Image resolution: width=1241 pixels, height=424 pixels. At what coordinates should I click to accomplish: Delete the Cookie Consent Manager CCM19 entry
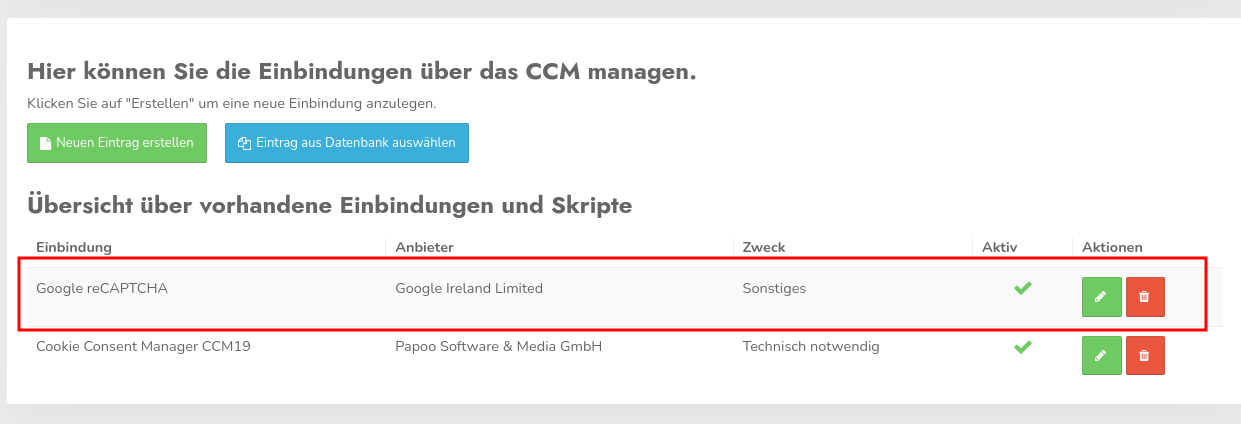1145,355
